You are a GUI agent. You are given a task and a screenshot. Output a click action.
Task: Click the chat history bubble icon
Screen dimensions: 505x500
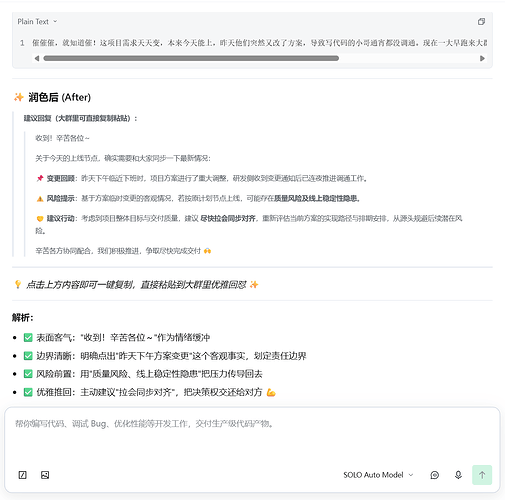tap(434, 475)
